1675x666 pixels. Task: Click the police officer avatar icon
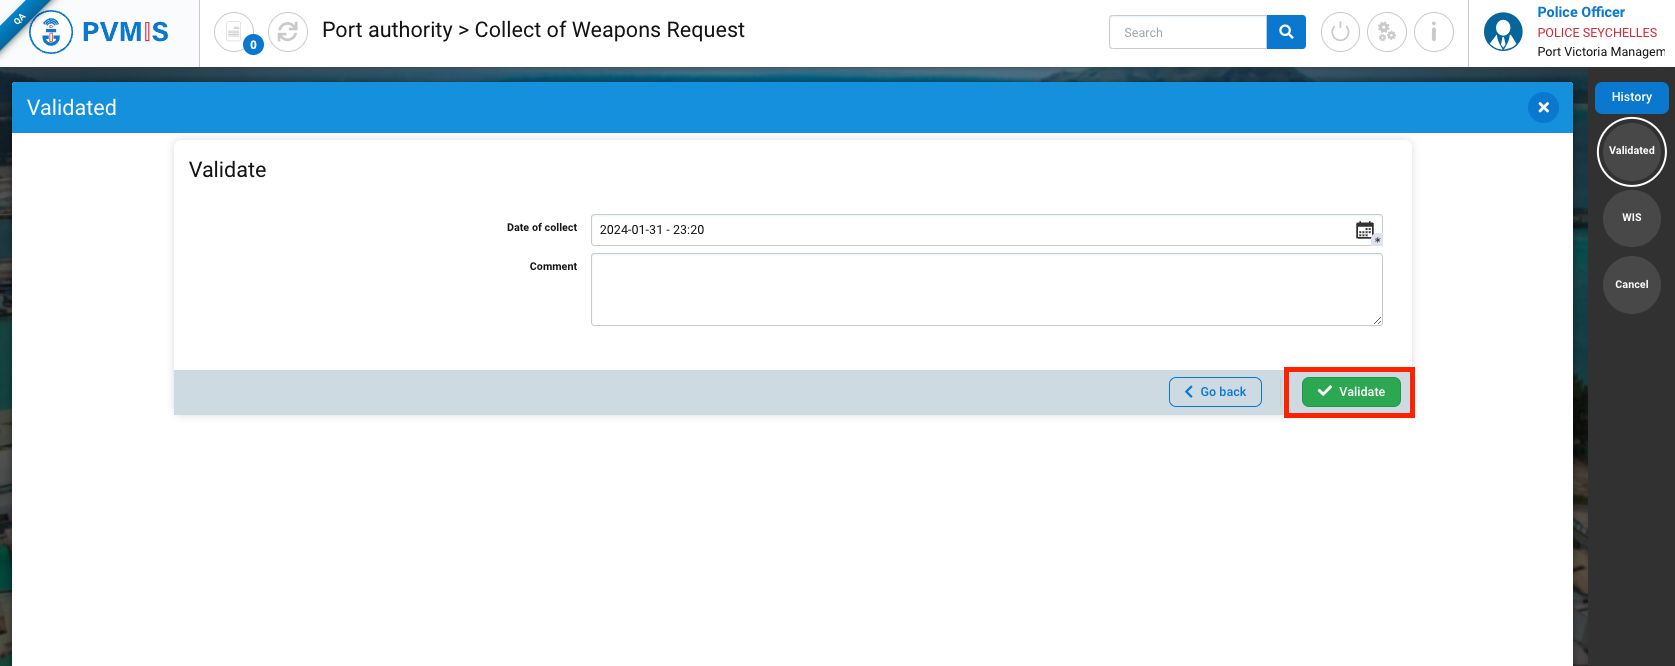pos(1502,32)
